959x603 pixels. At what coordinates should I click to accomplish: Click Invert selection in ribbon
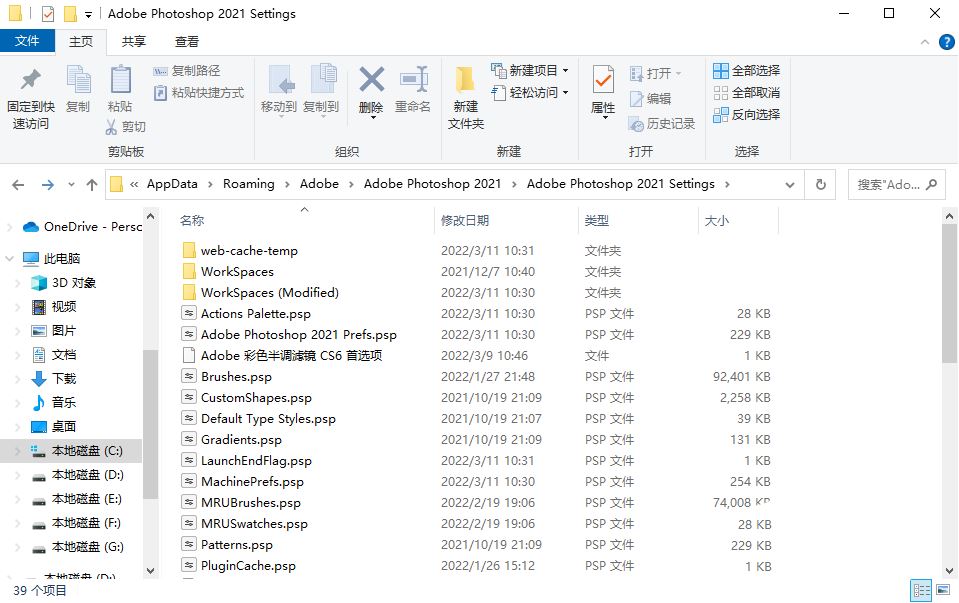747,115
